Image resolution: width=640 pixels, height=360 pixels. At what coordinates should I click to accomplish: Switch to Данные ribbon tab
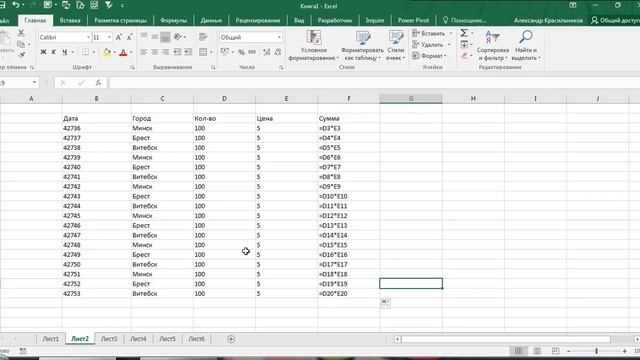pos(211,20)
